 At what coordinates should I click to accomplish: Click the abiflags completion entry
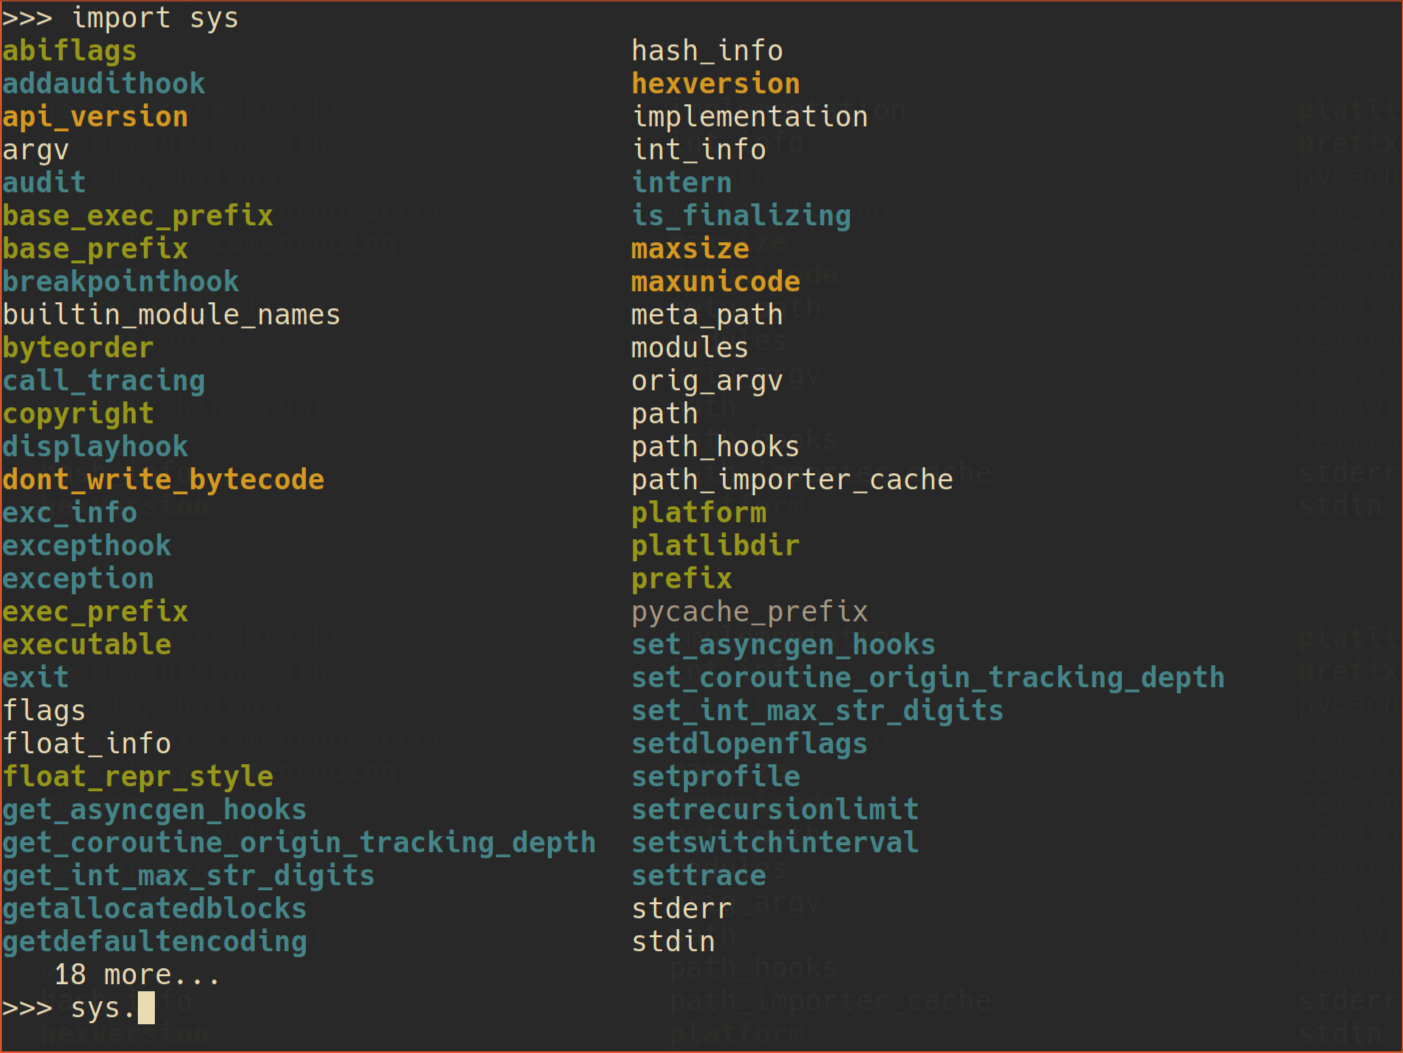coord(69,51)
